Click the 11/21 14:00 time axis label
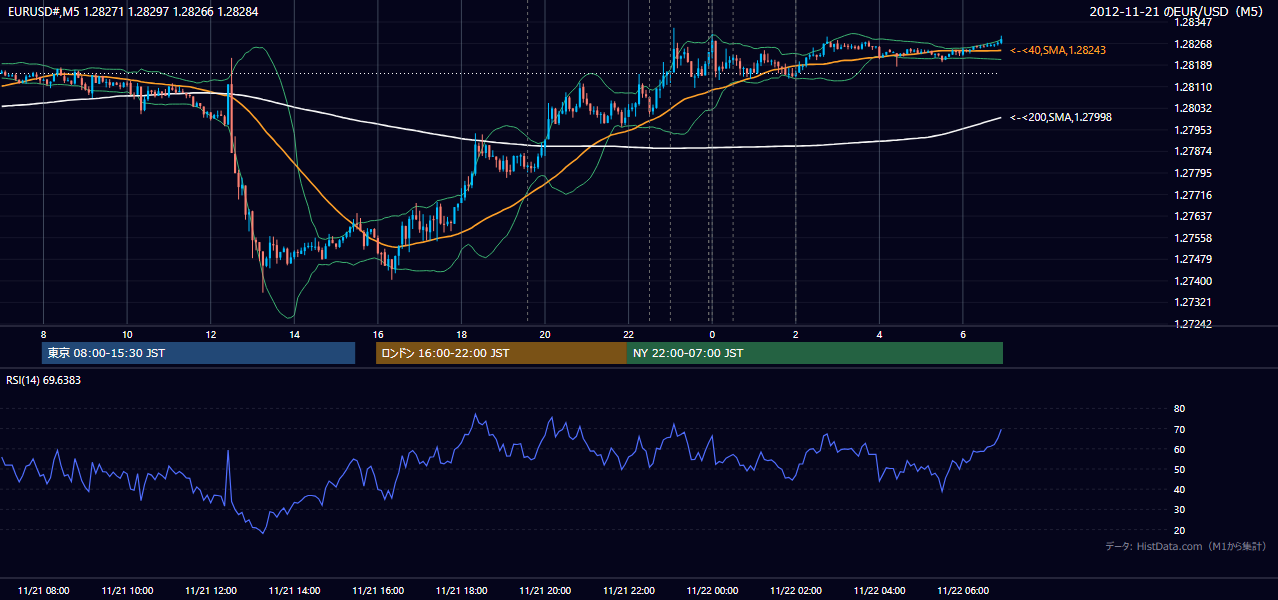The image size is (1278, 600). [x=294, y=591]
